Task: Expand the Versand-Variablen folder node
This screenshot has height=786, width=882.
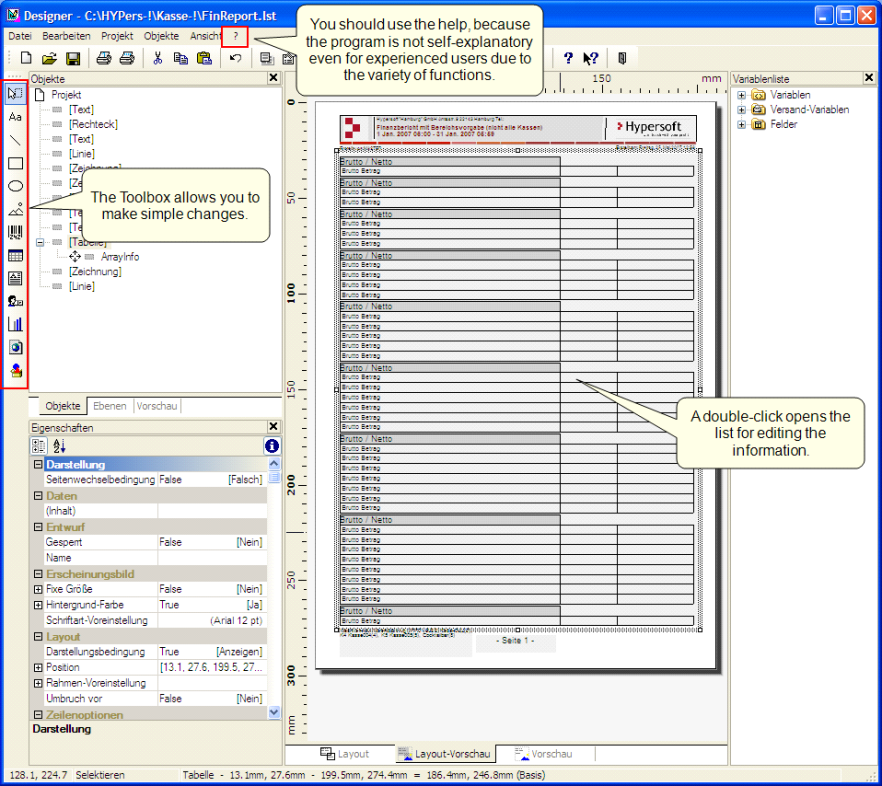Action: [x=741, y=110]
